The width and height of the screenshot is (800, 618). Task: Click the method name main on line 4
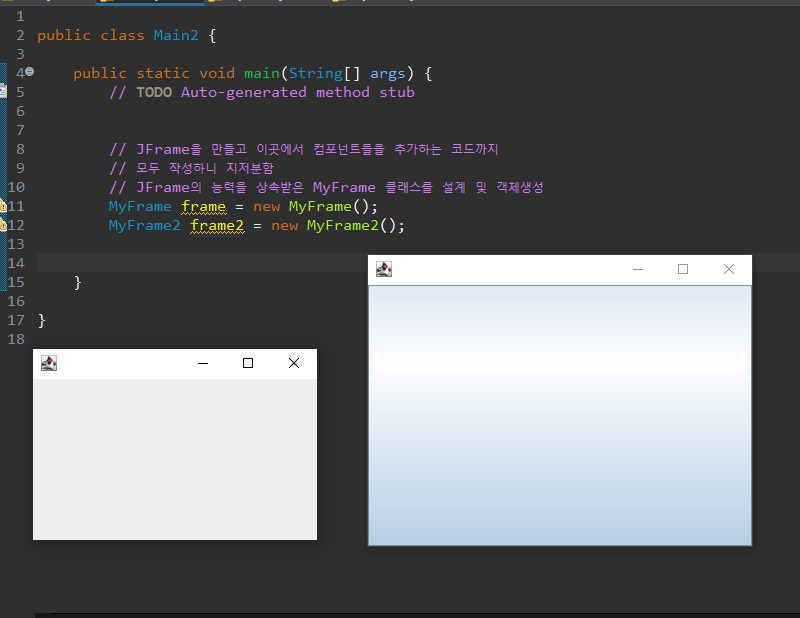click(262, 73)
